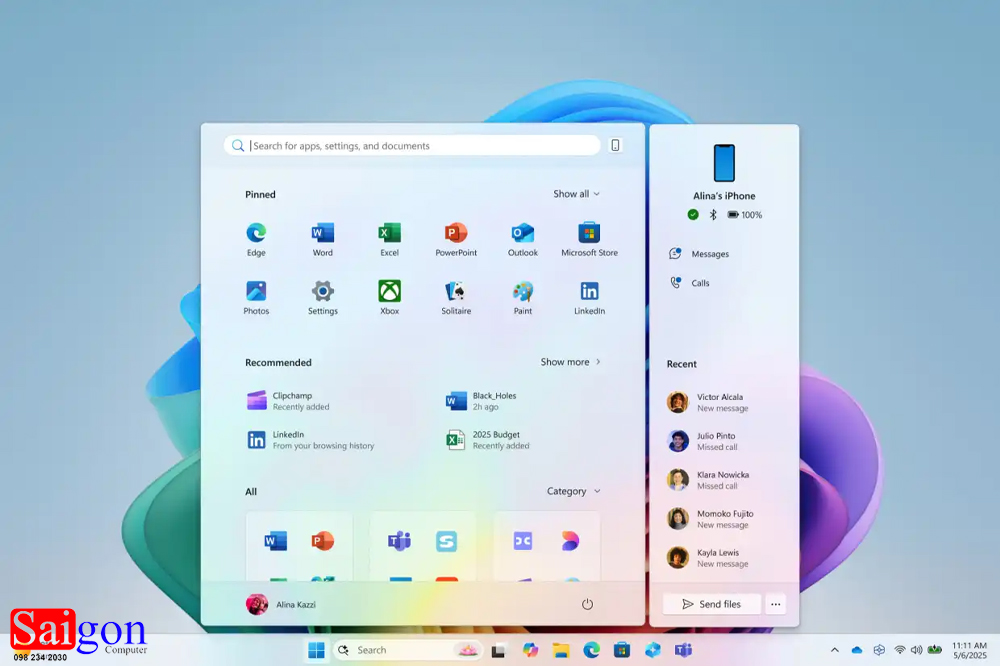Start the Solitaire game

[x=456, y=292]
